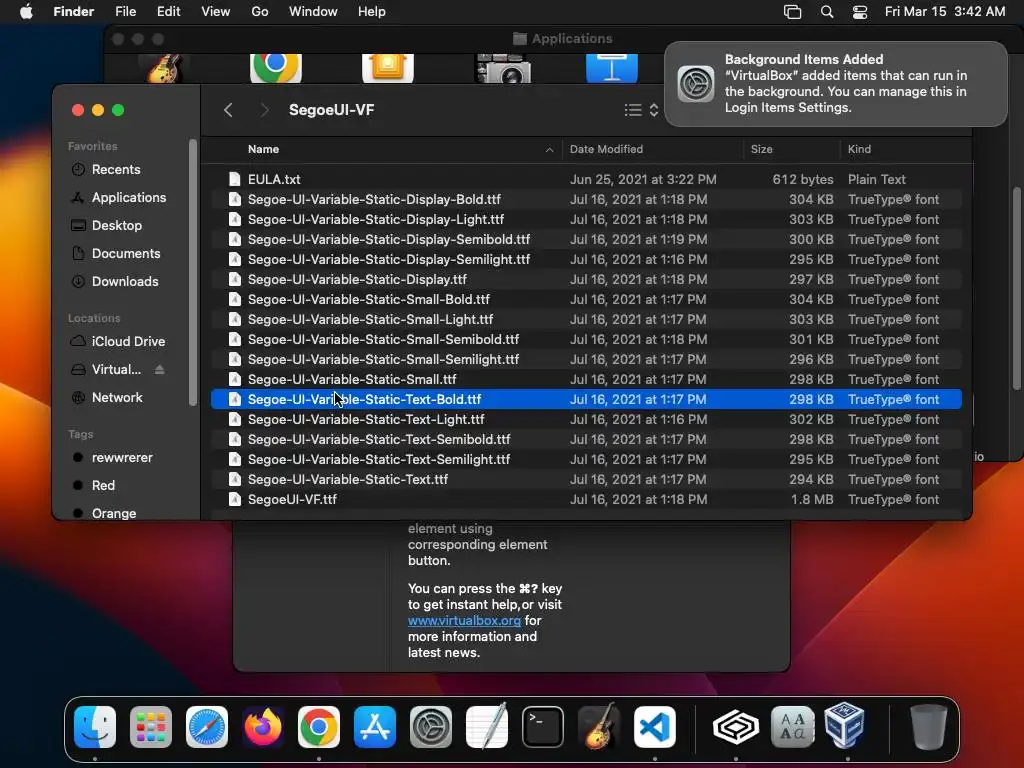
Task: Open the App Store Dock icon
Action: point(375,727)
